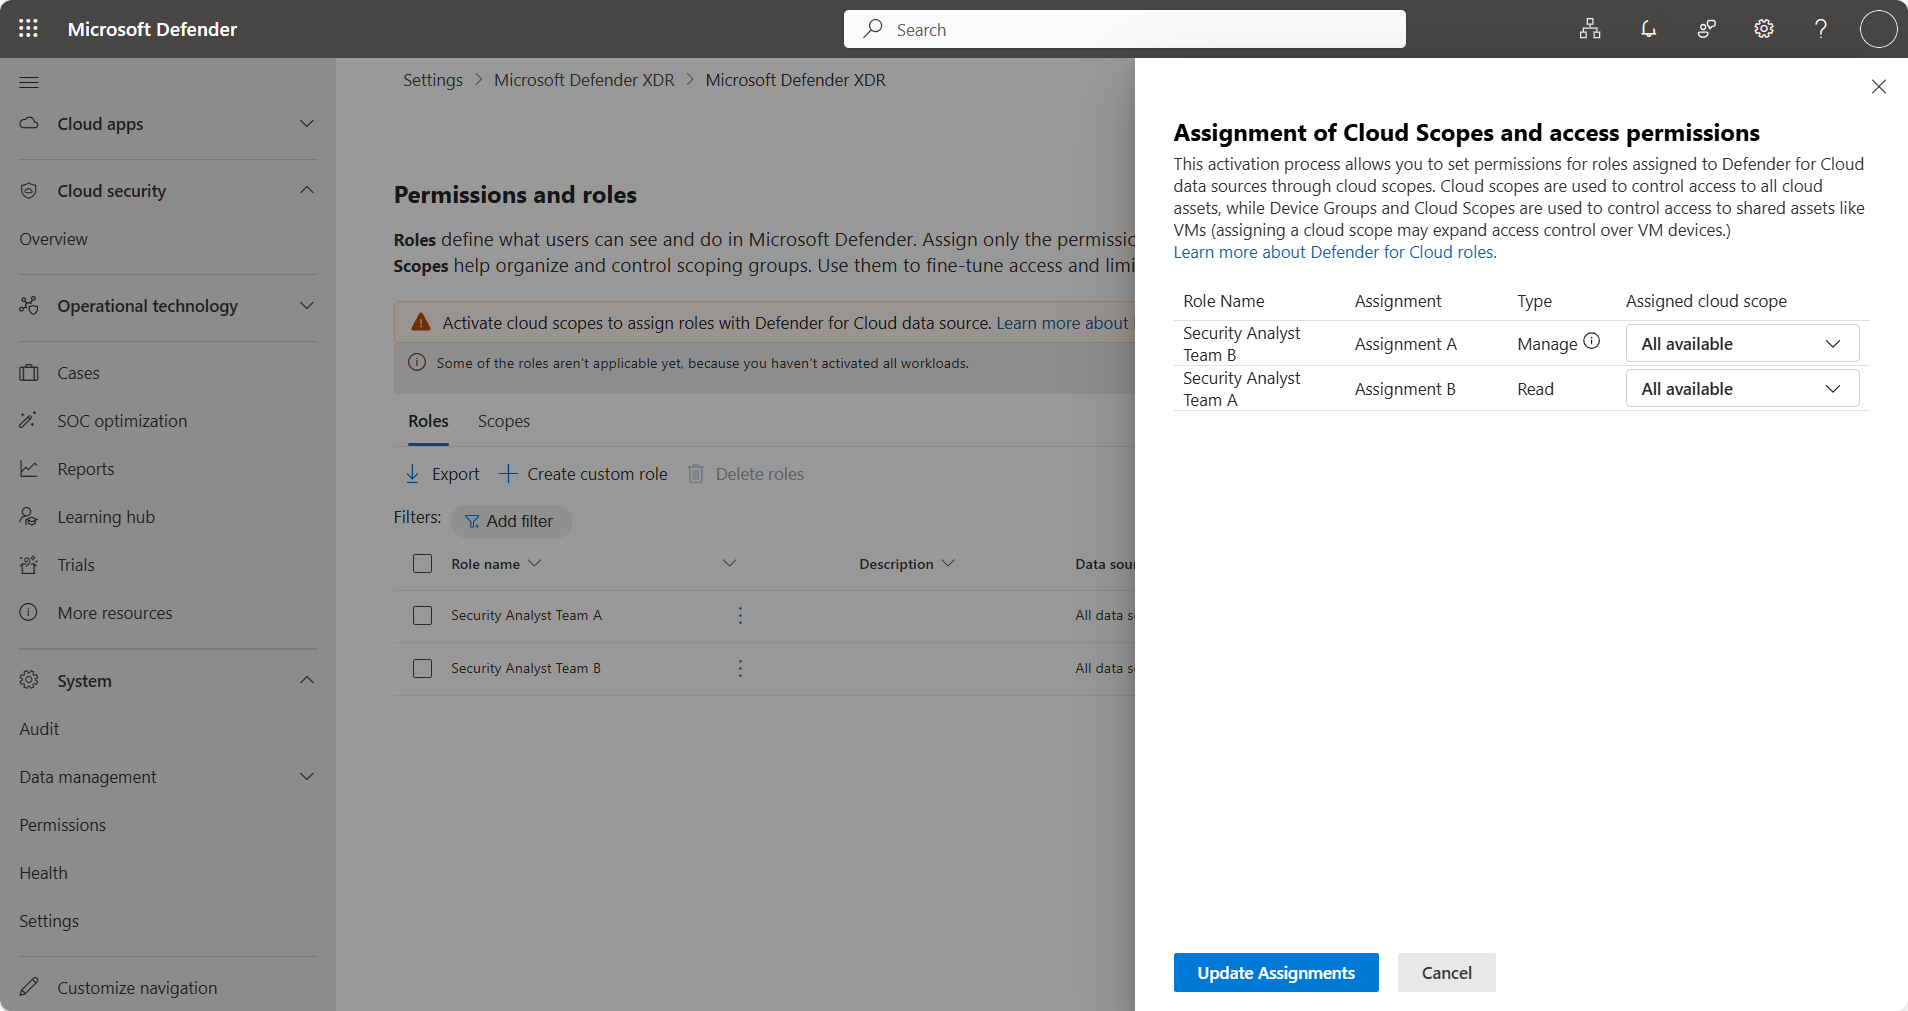Close the cloud scopes assignment panel
The image size is (1908, 1011).
click(x=1878, y=87)
